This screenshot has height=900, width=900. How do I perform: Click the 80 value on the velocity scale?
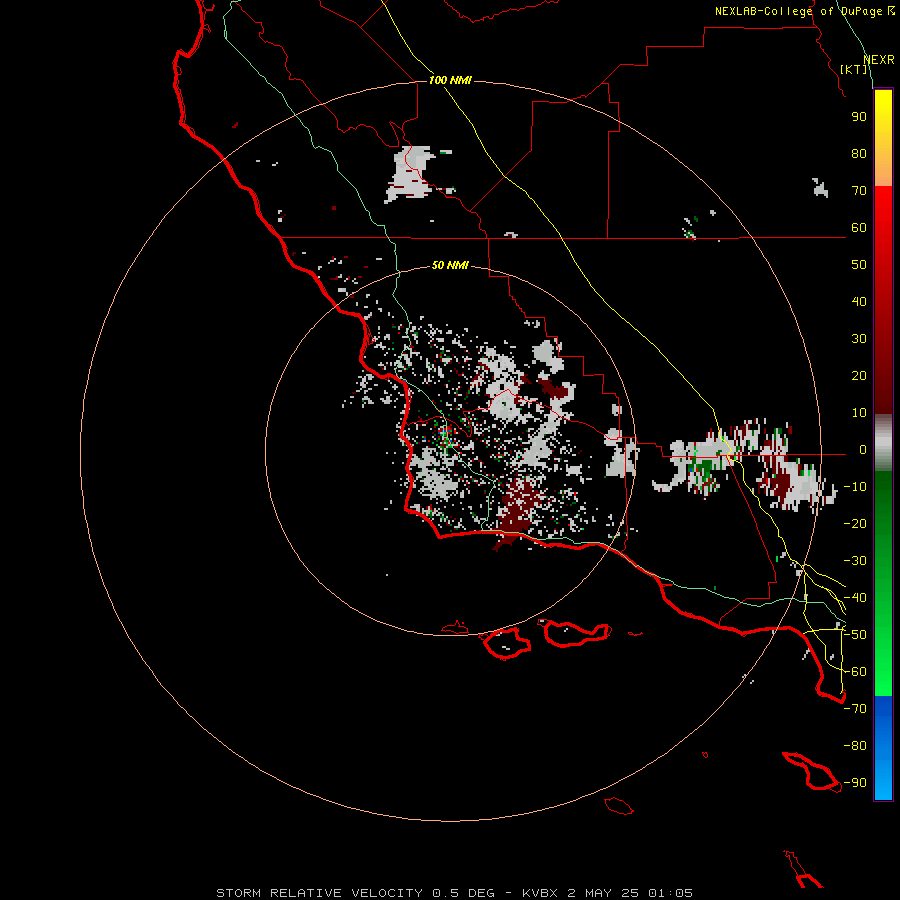[x=859, y=153]
